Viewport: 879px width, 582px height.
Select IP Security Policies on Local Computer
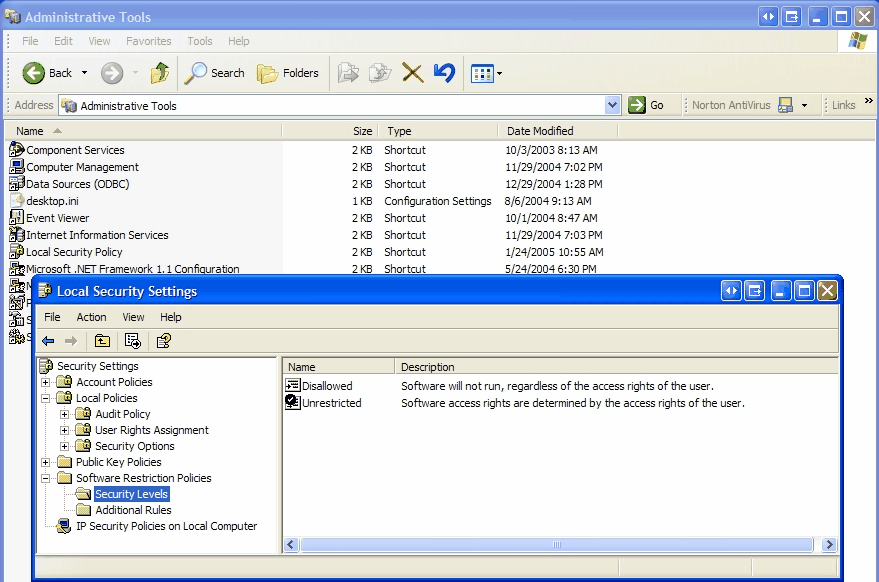[157, 526]
